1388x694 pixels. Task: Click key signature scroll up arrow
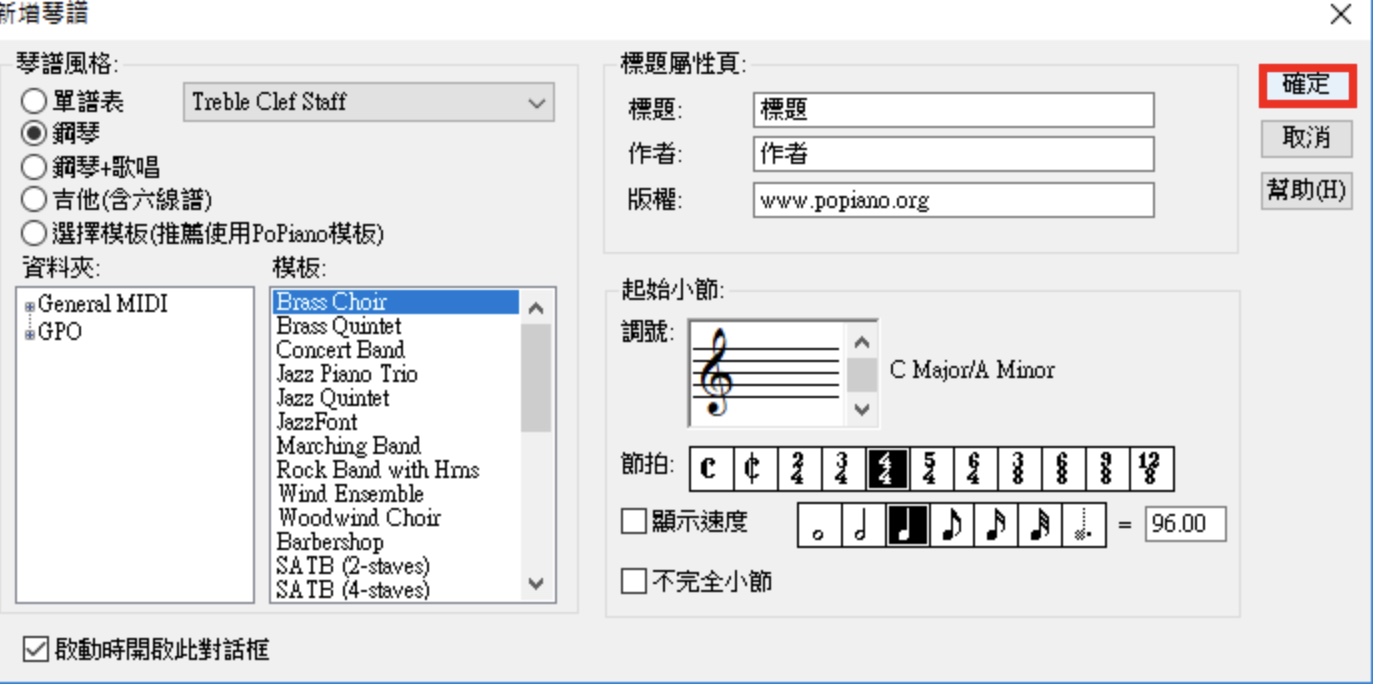(x=862, y=341)
